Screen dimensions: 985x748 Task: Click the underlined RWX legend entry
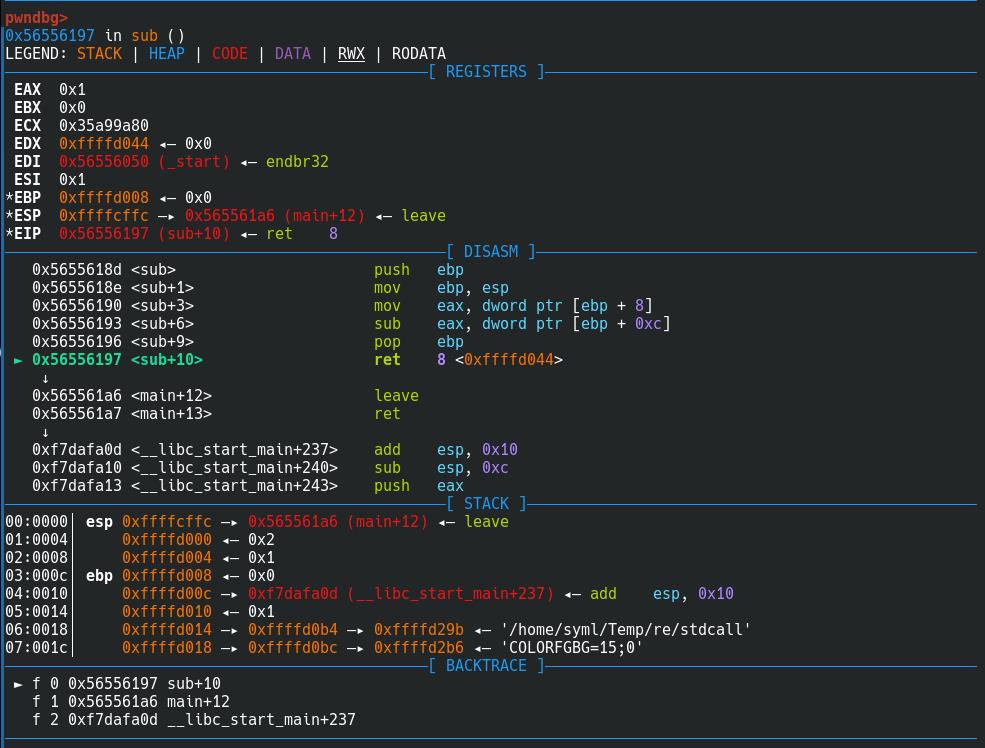click(x=351, y=54)
